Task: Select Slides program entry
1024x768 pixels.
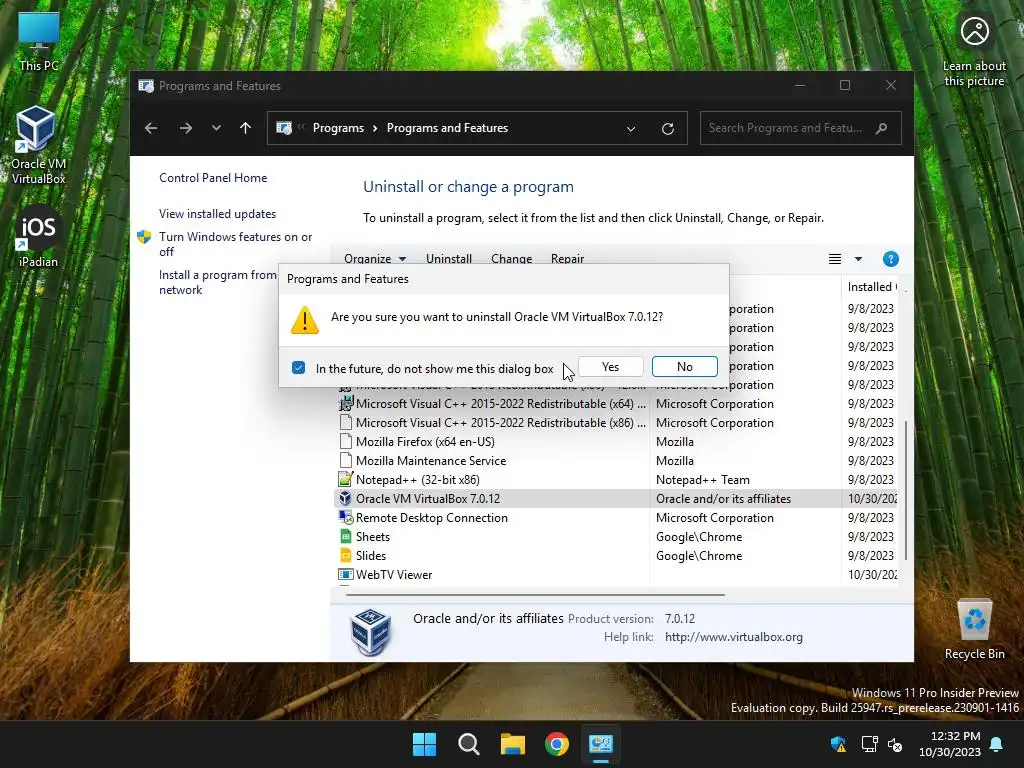Action: [x=615, y=555]
